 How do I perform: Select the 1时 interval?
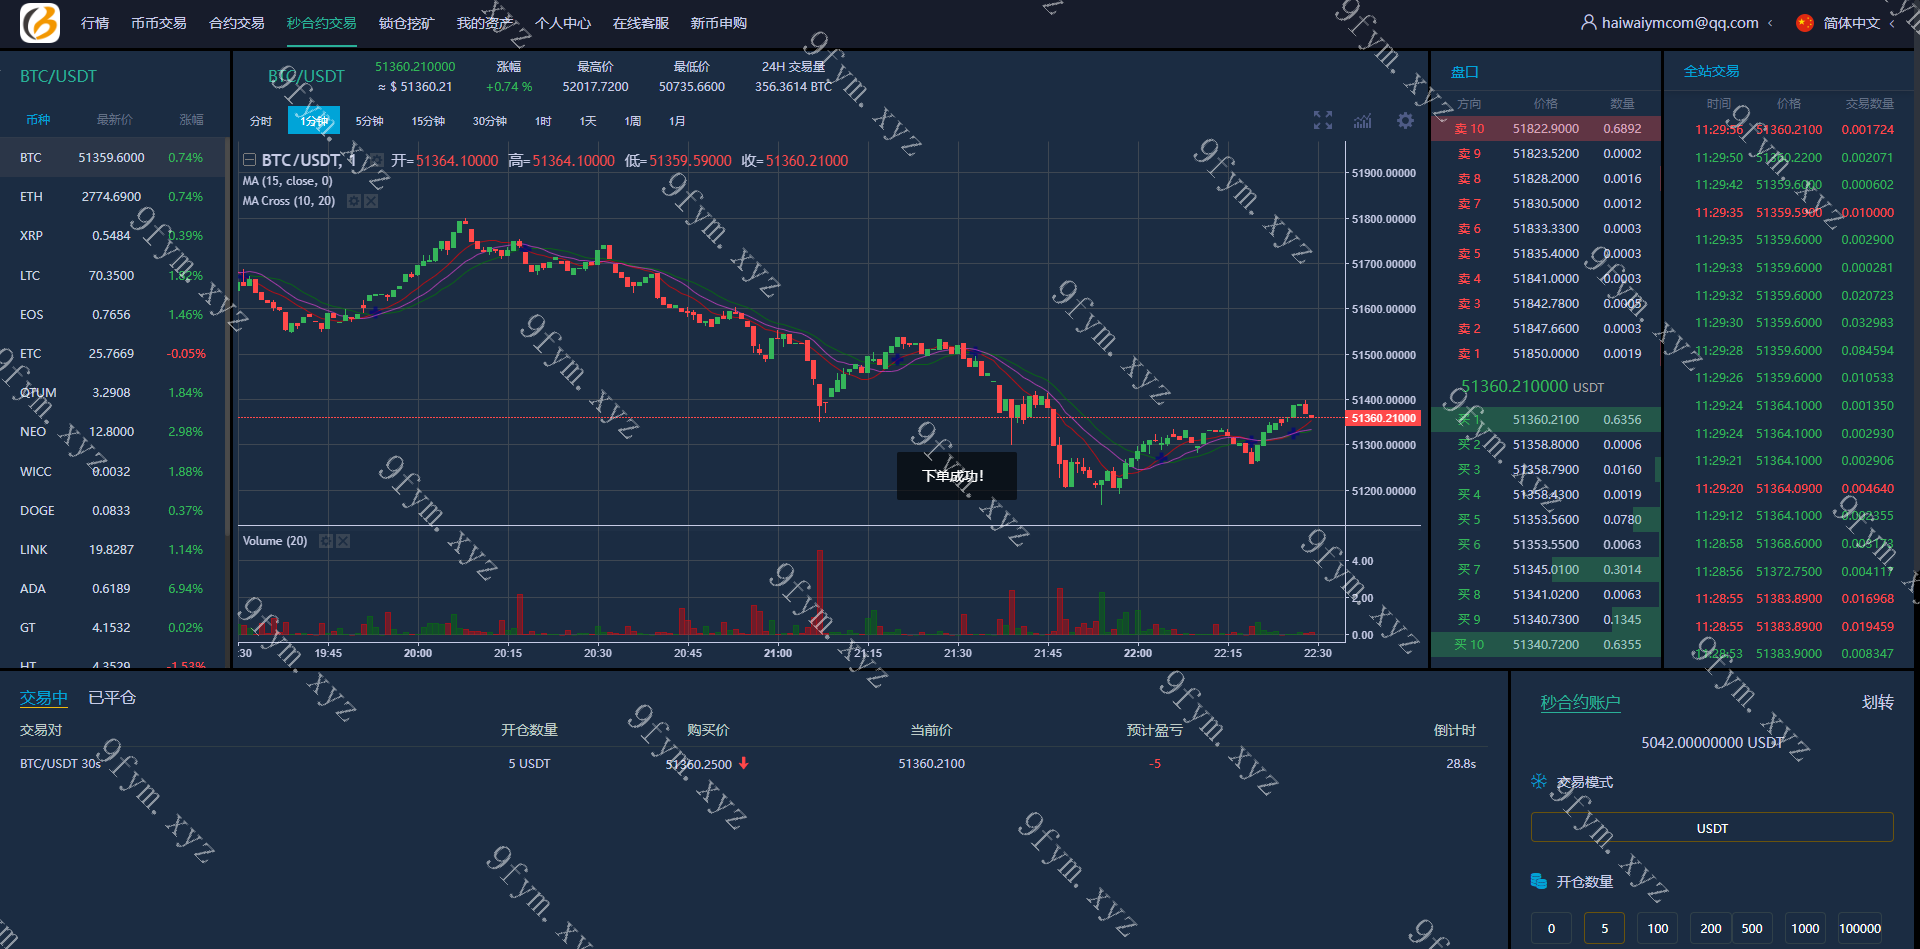tap(543, 121)
